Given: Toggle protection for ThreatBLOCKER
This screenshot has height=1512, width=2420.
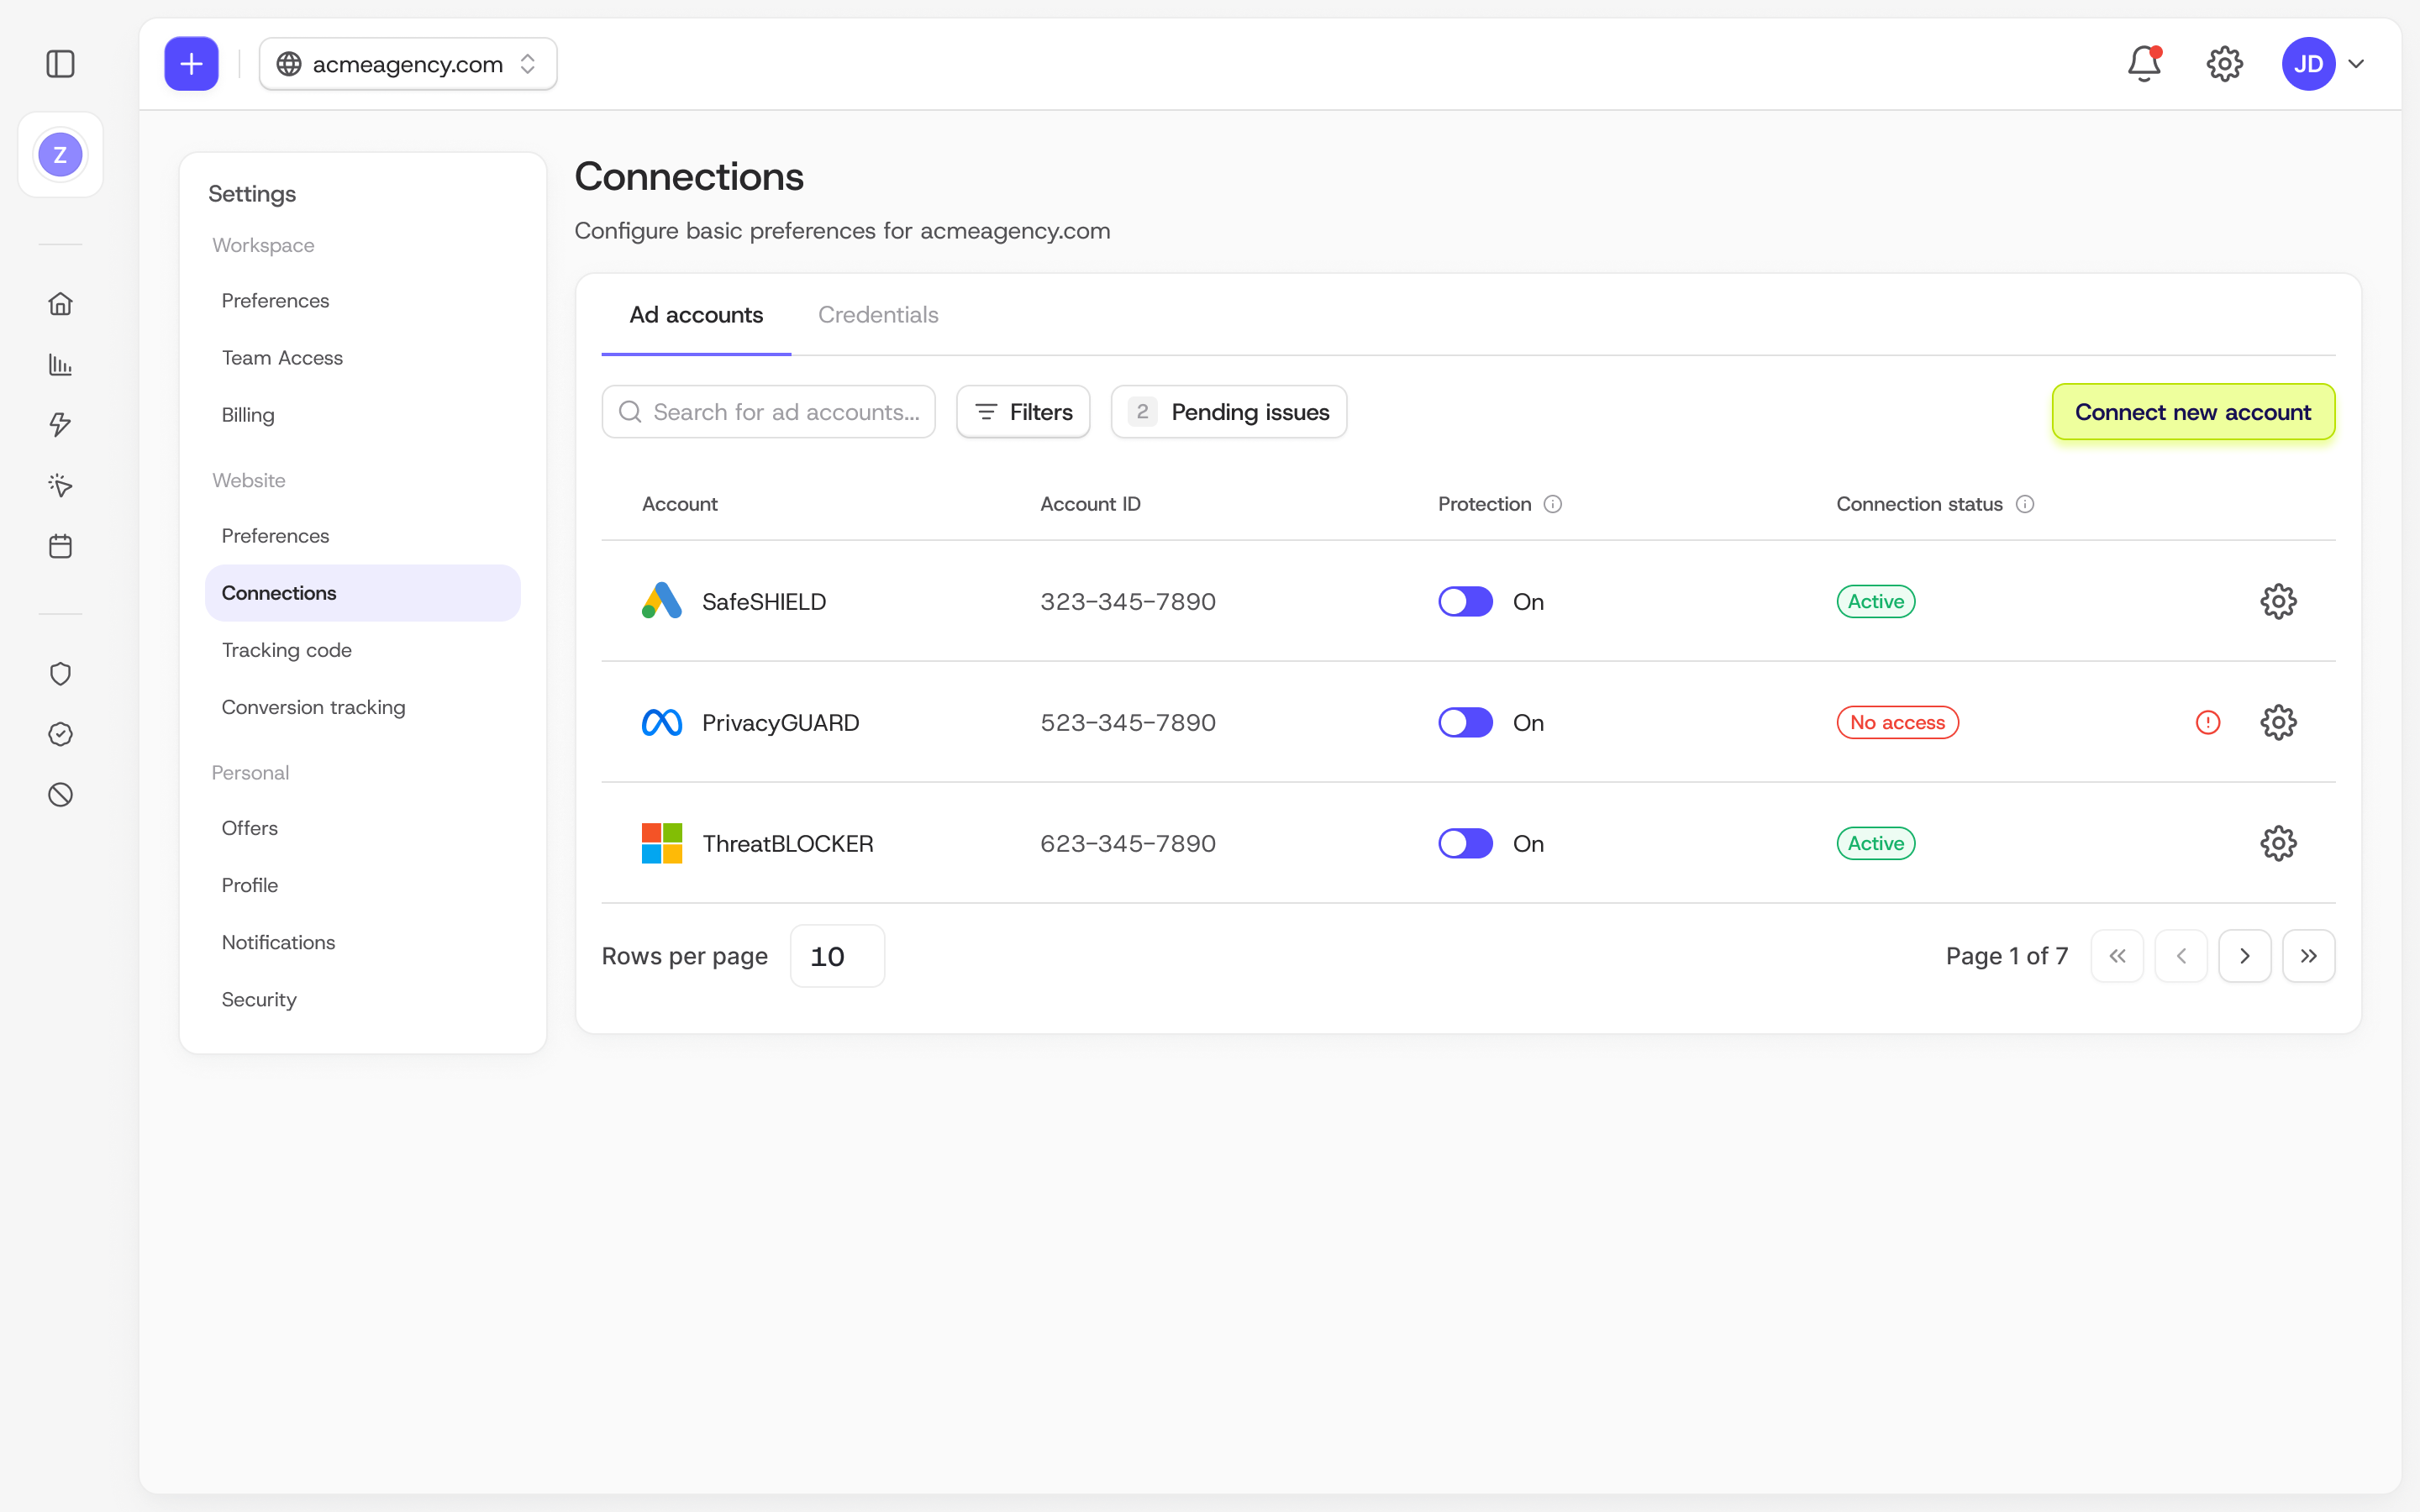Looking at the screenshot, I should [1465, 844].
